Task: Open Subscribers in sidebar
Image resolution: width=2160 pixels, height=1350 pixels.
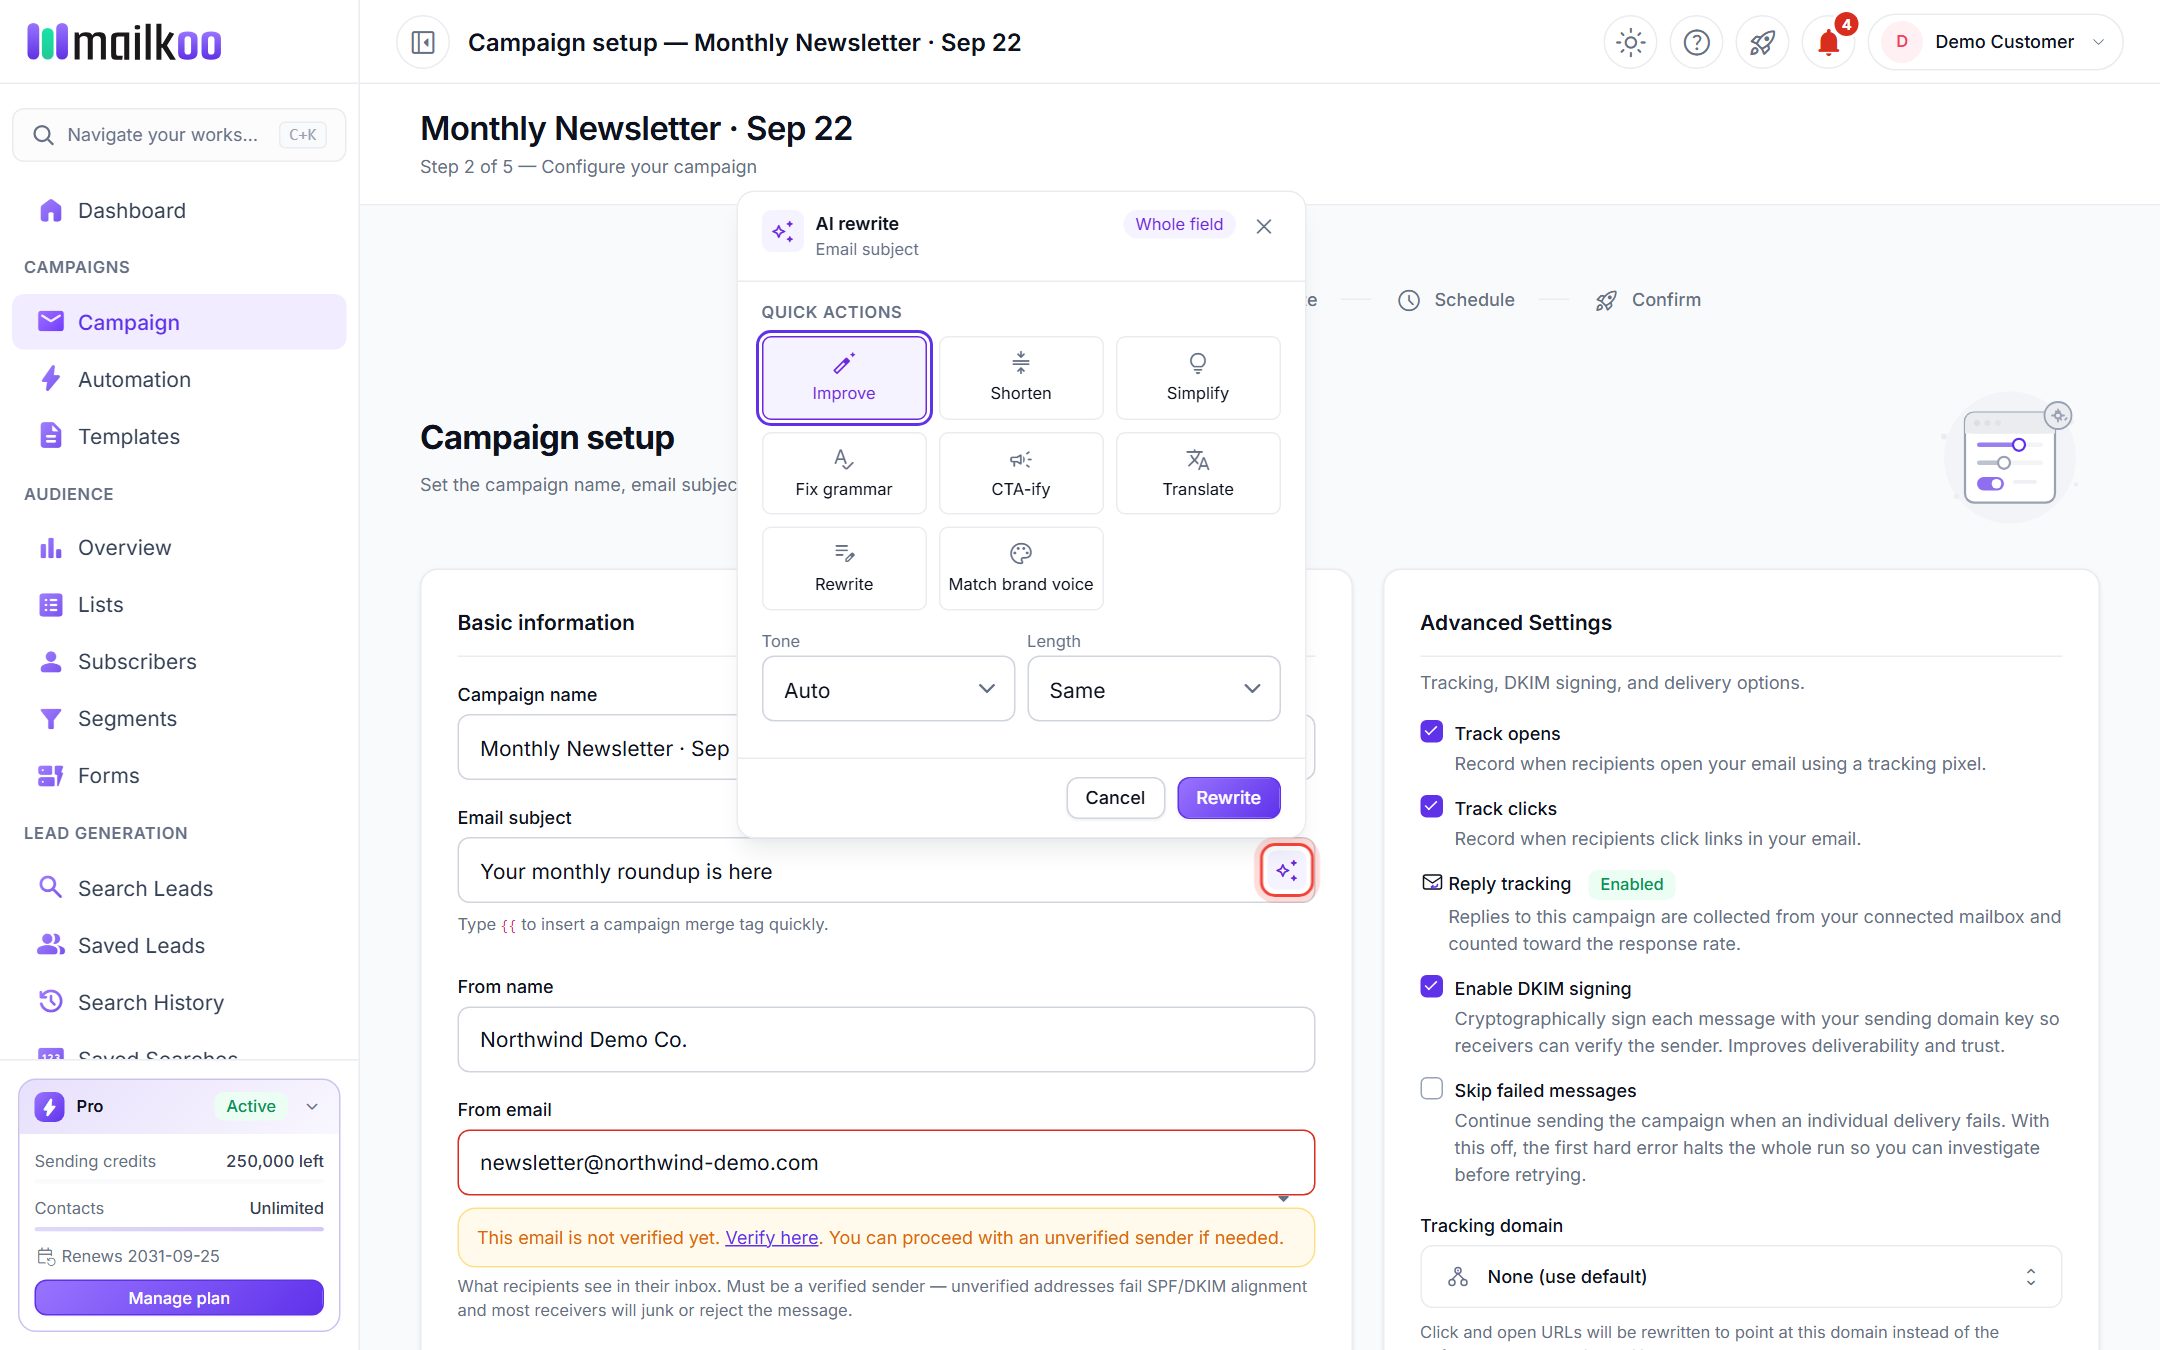Action: click(x=179, y=661)
